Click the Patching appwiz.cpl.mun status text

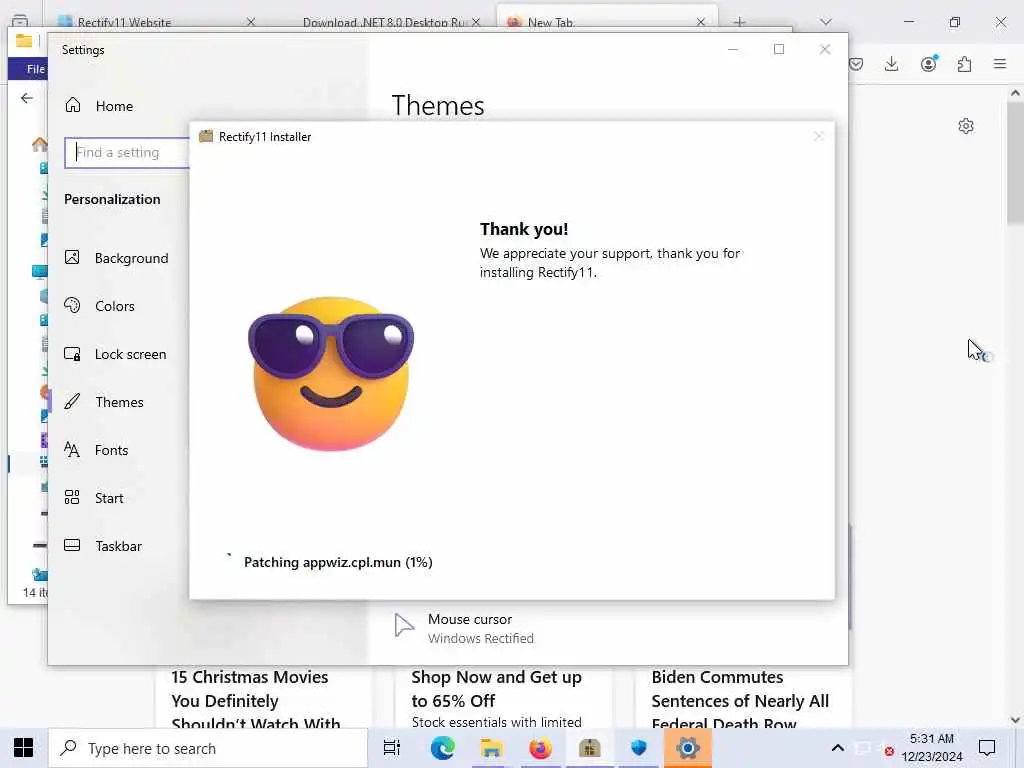[x=338, y=562]
